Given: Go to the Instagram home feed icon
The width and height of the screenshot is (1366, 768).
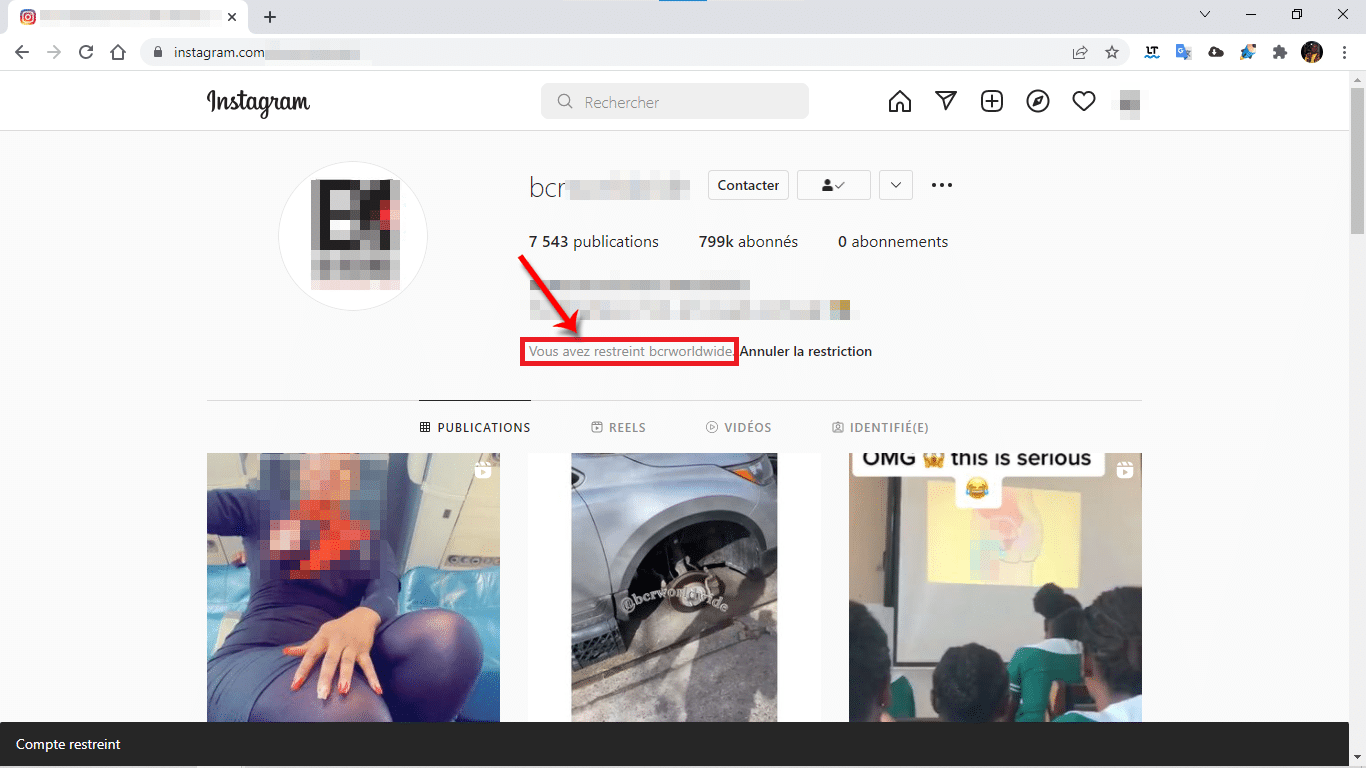Looking at the screenshot, I should tap(900, 102).
